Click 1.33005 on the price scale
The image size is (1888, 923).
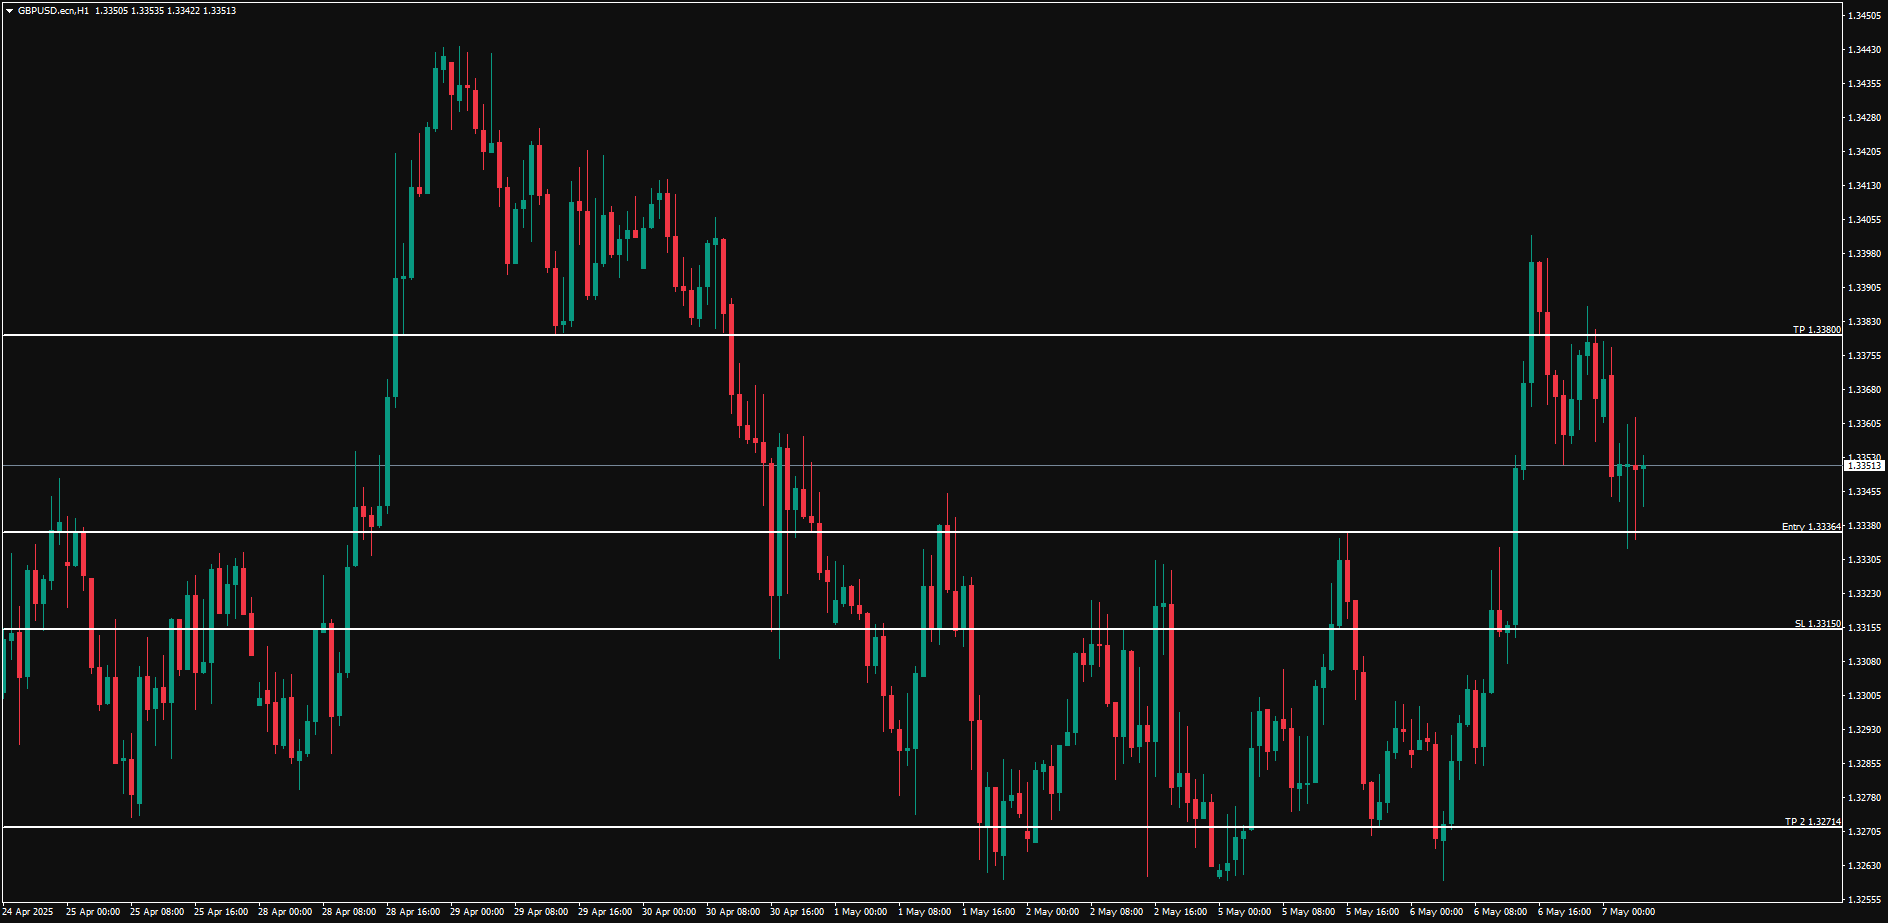(x=1864, y=696)
